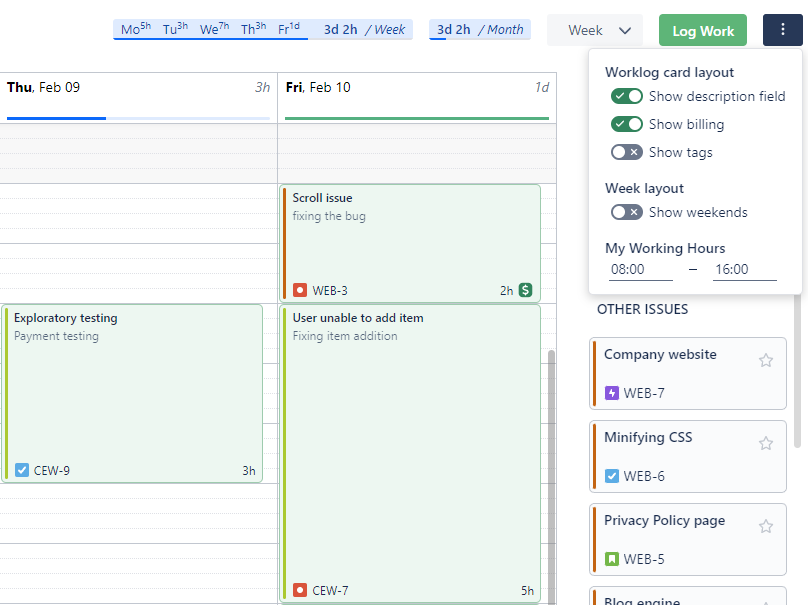Click the working hours end time 16:00
Image resolution: width=808 pixels, height=605 pixels.
(x=745, y=270)
